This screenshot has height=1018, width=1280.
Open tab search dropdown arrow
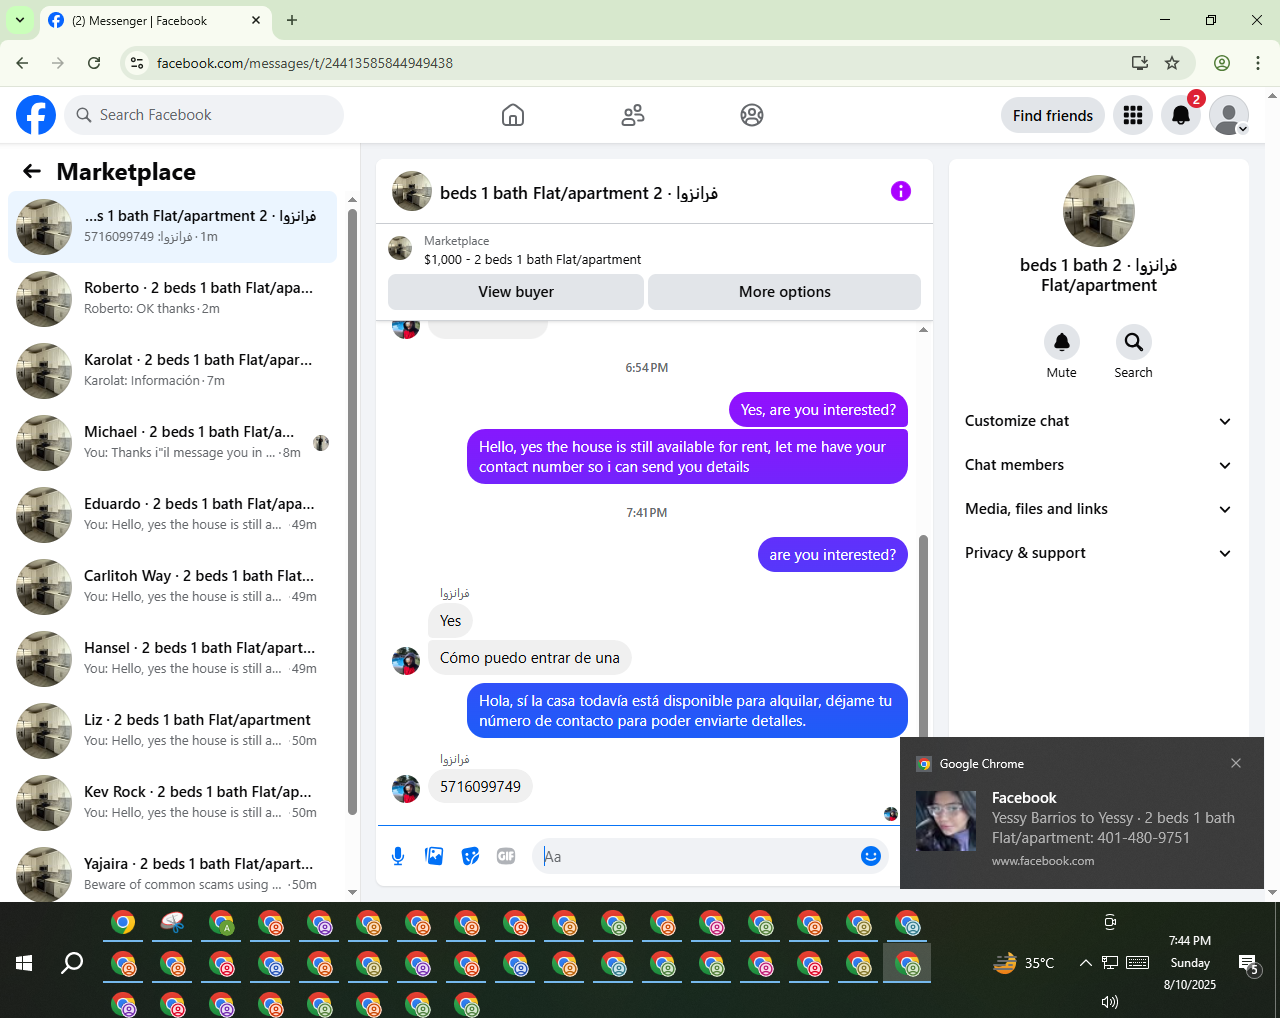20,20
